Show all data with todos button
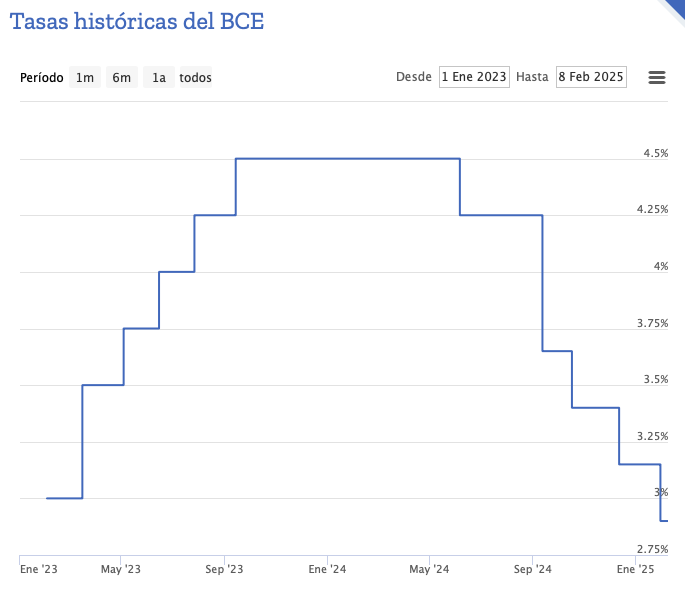Image resolution: width=685 pixels, height=591 pixels. tap(195, 77)
